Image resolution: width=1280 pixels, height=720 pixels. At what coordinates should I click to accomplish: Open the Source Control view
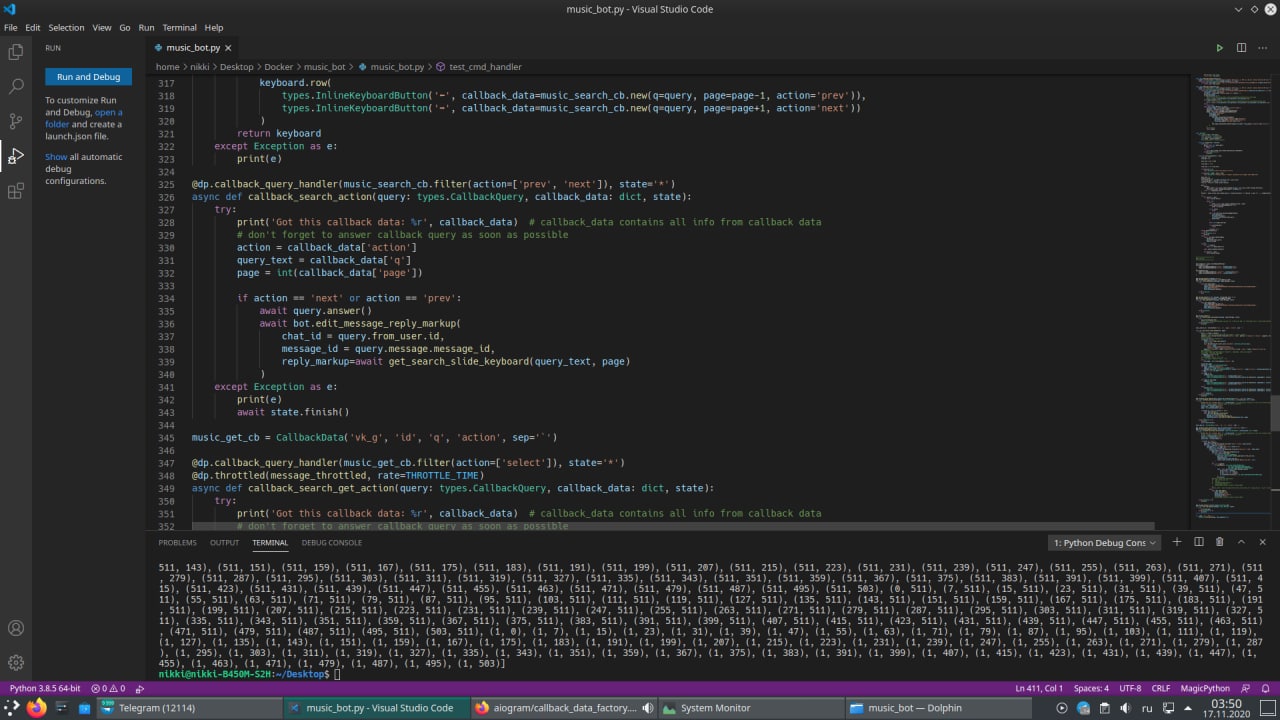click(x=16, y=121)
